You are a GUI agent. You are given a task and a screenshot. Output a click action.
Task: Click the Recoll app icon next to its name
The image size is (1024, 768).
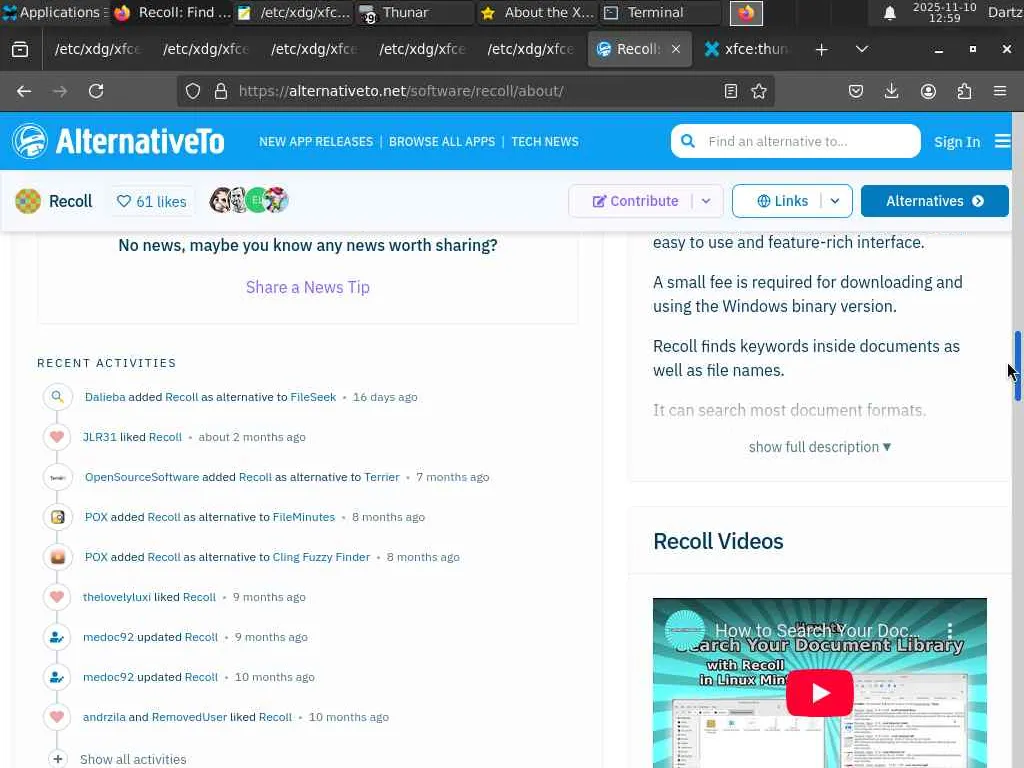28,201
